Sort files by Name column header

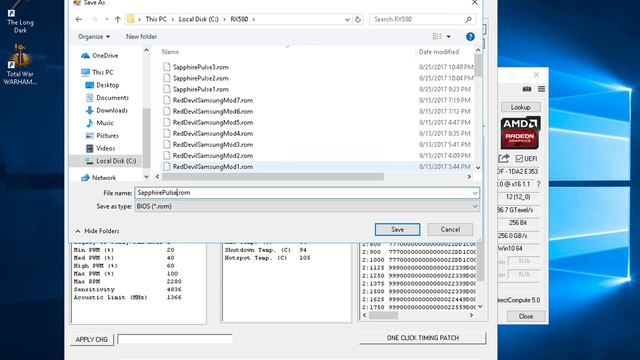click(x=170, y=52)
